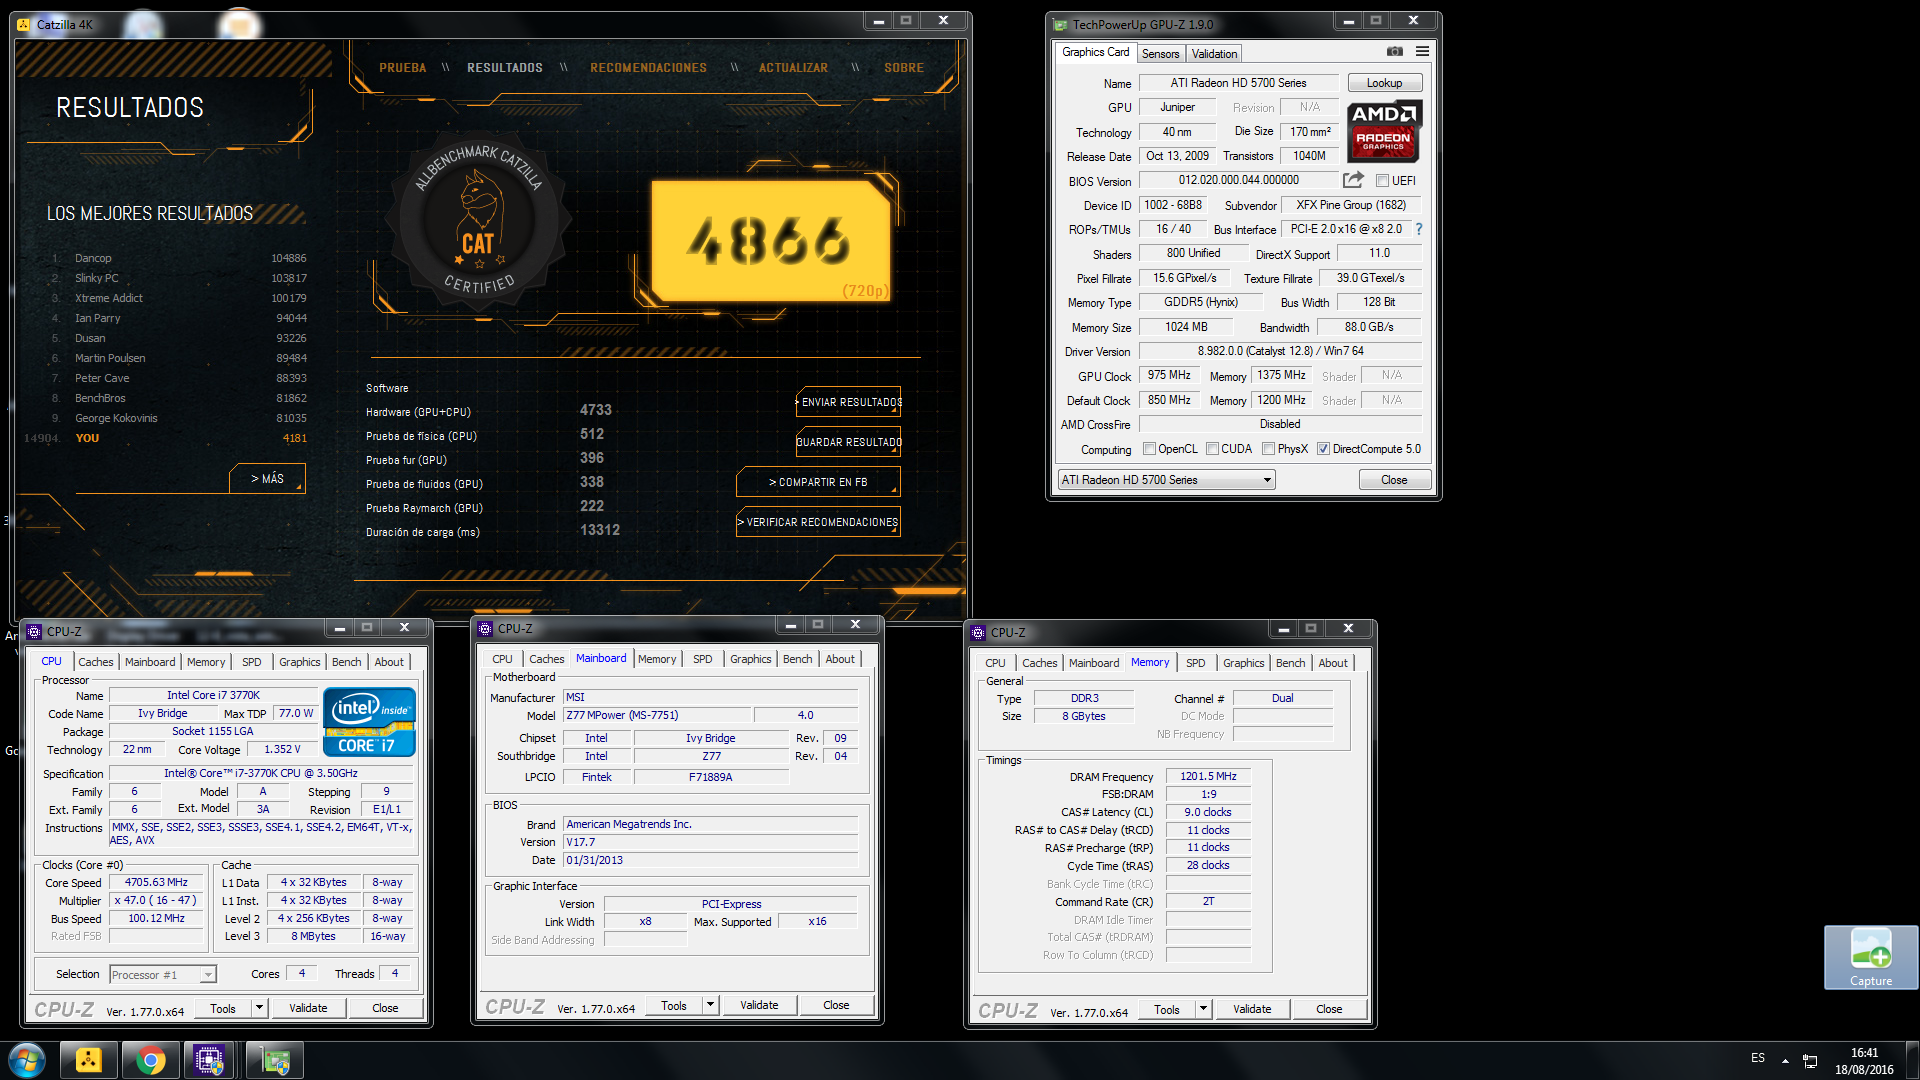
Task: Toggle the UEFI checkbox in GPU-Z
Action: click(1382, 181)
